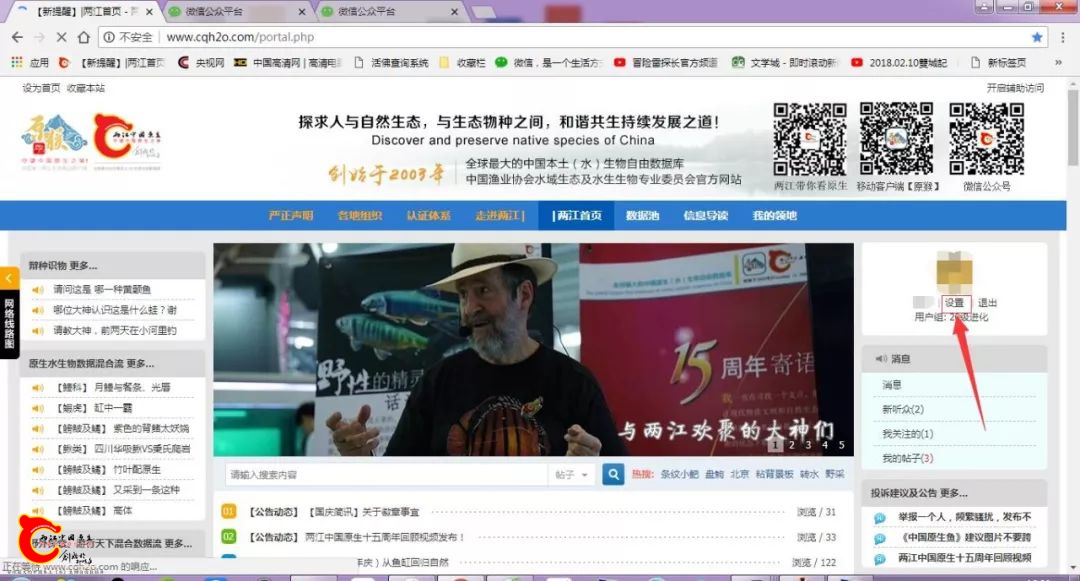1080x581 pixels.
Task: Click the site logo in header
Action: 91,142
